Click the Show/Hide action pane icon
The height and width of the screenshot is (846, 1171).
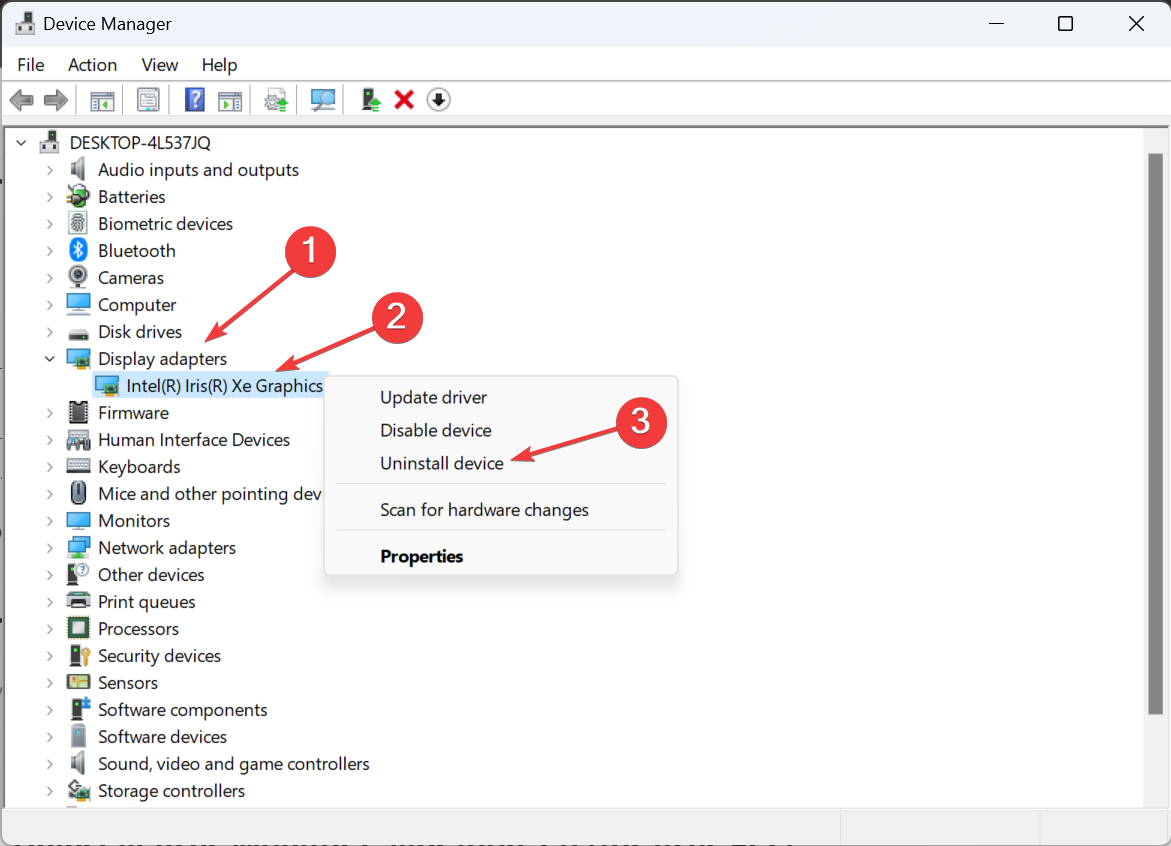(x=230, y=100)
